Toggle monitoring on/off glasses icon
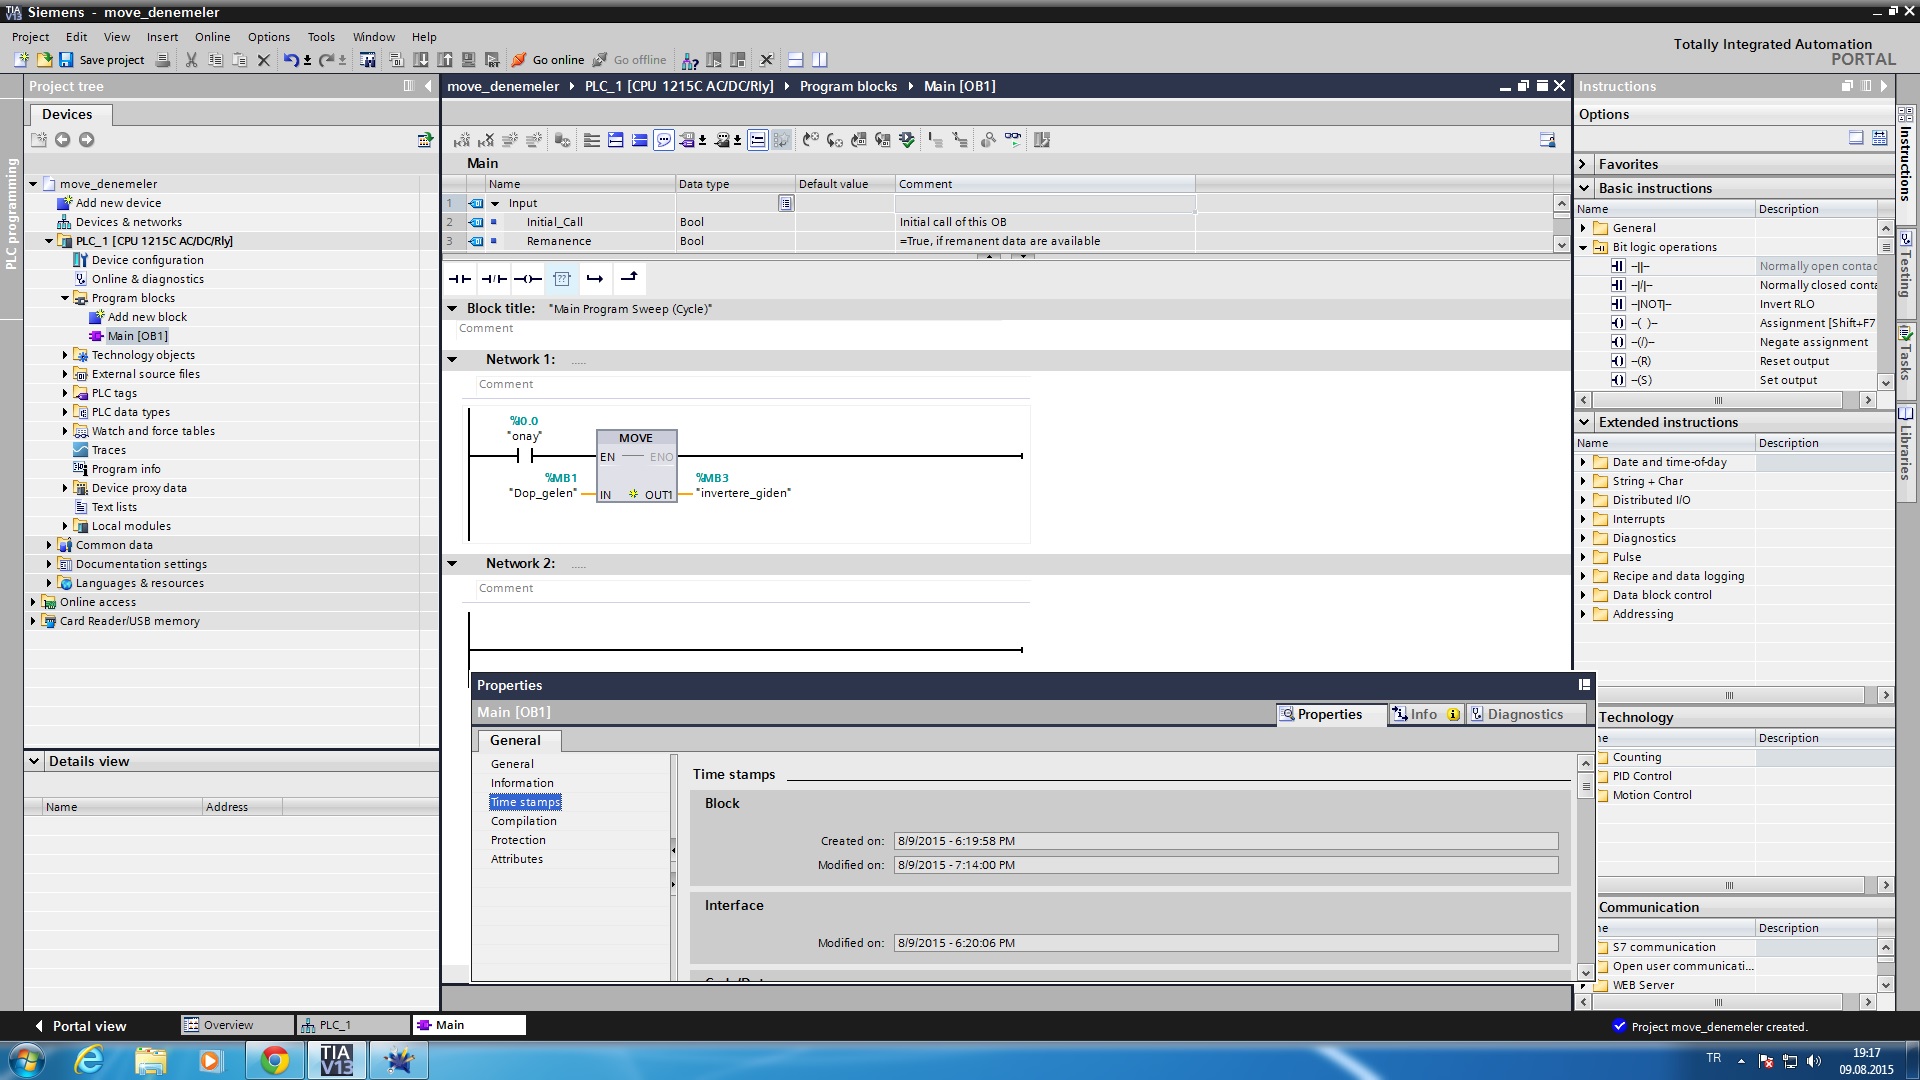 click(1014, 140)
